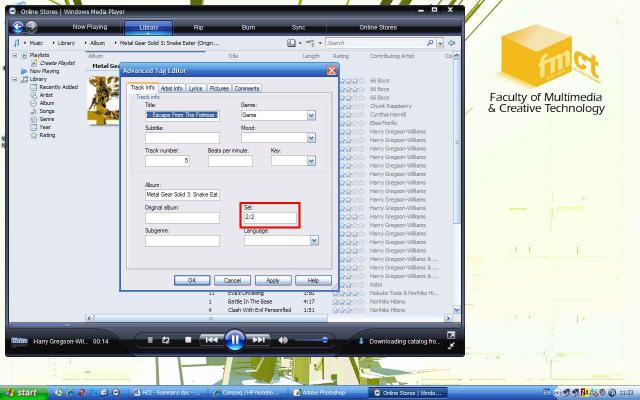Skip to the next track
Image resolution: width=640 pixels, height=400 pixels.
pos(259,340)
